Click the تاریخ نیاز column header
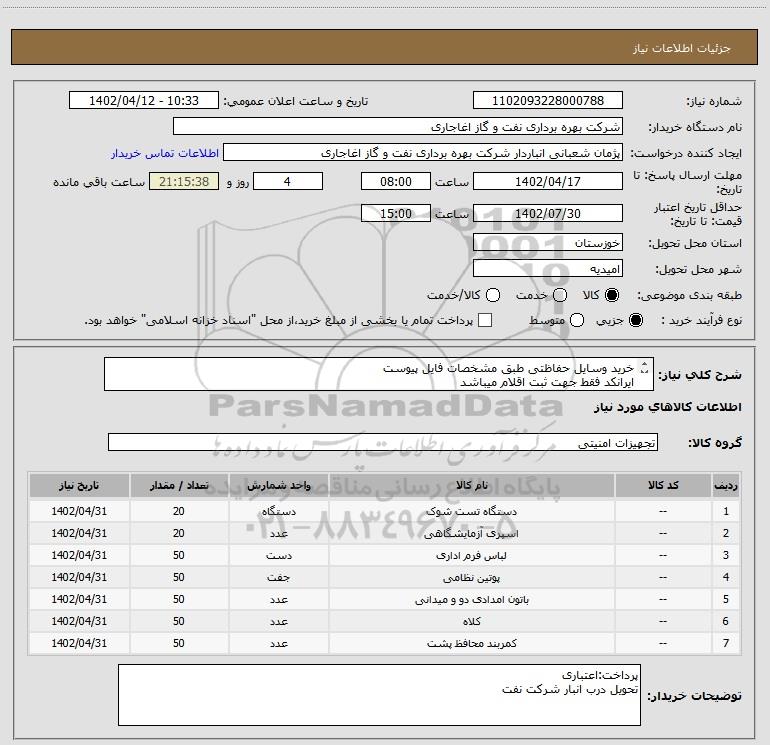 [x=79, y=485]
